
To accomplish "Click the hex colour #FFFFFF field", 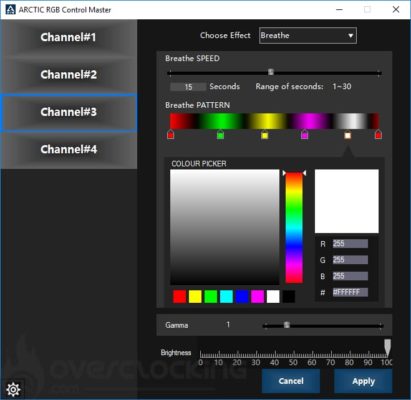I will tap(350, 292).
